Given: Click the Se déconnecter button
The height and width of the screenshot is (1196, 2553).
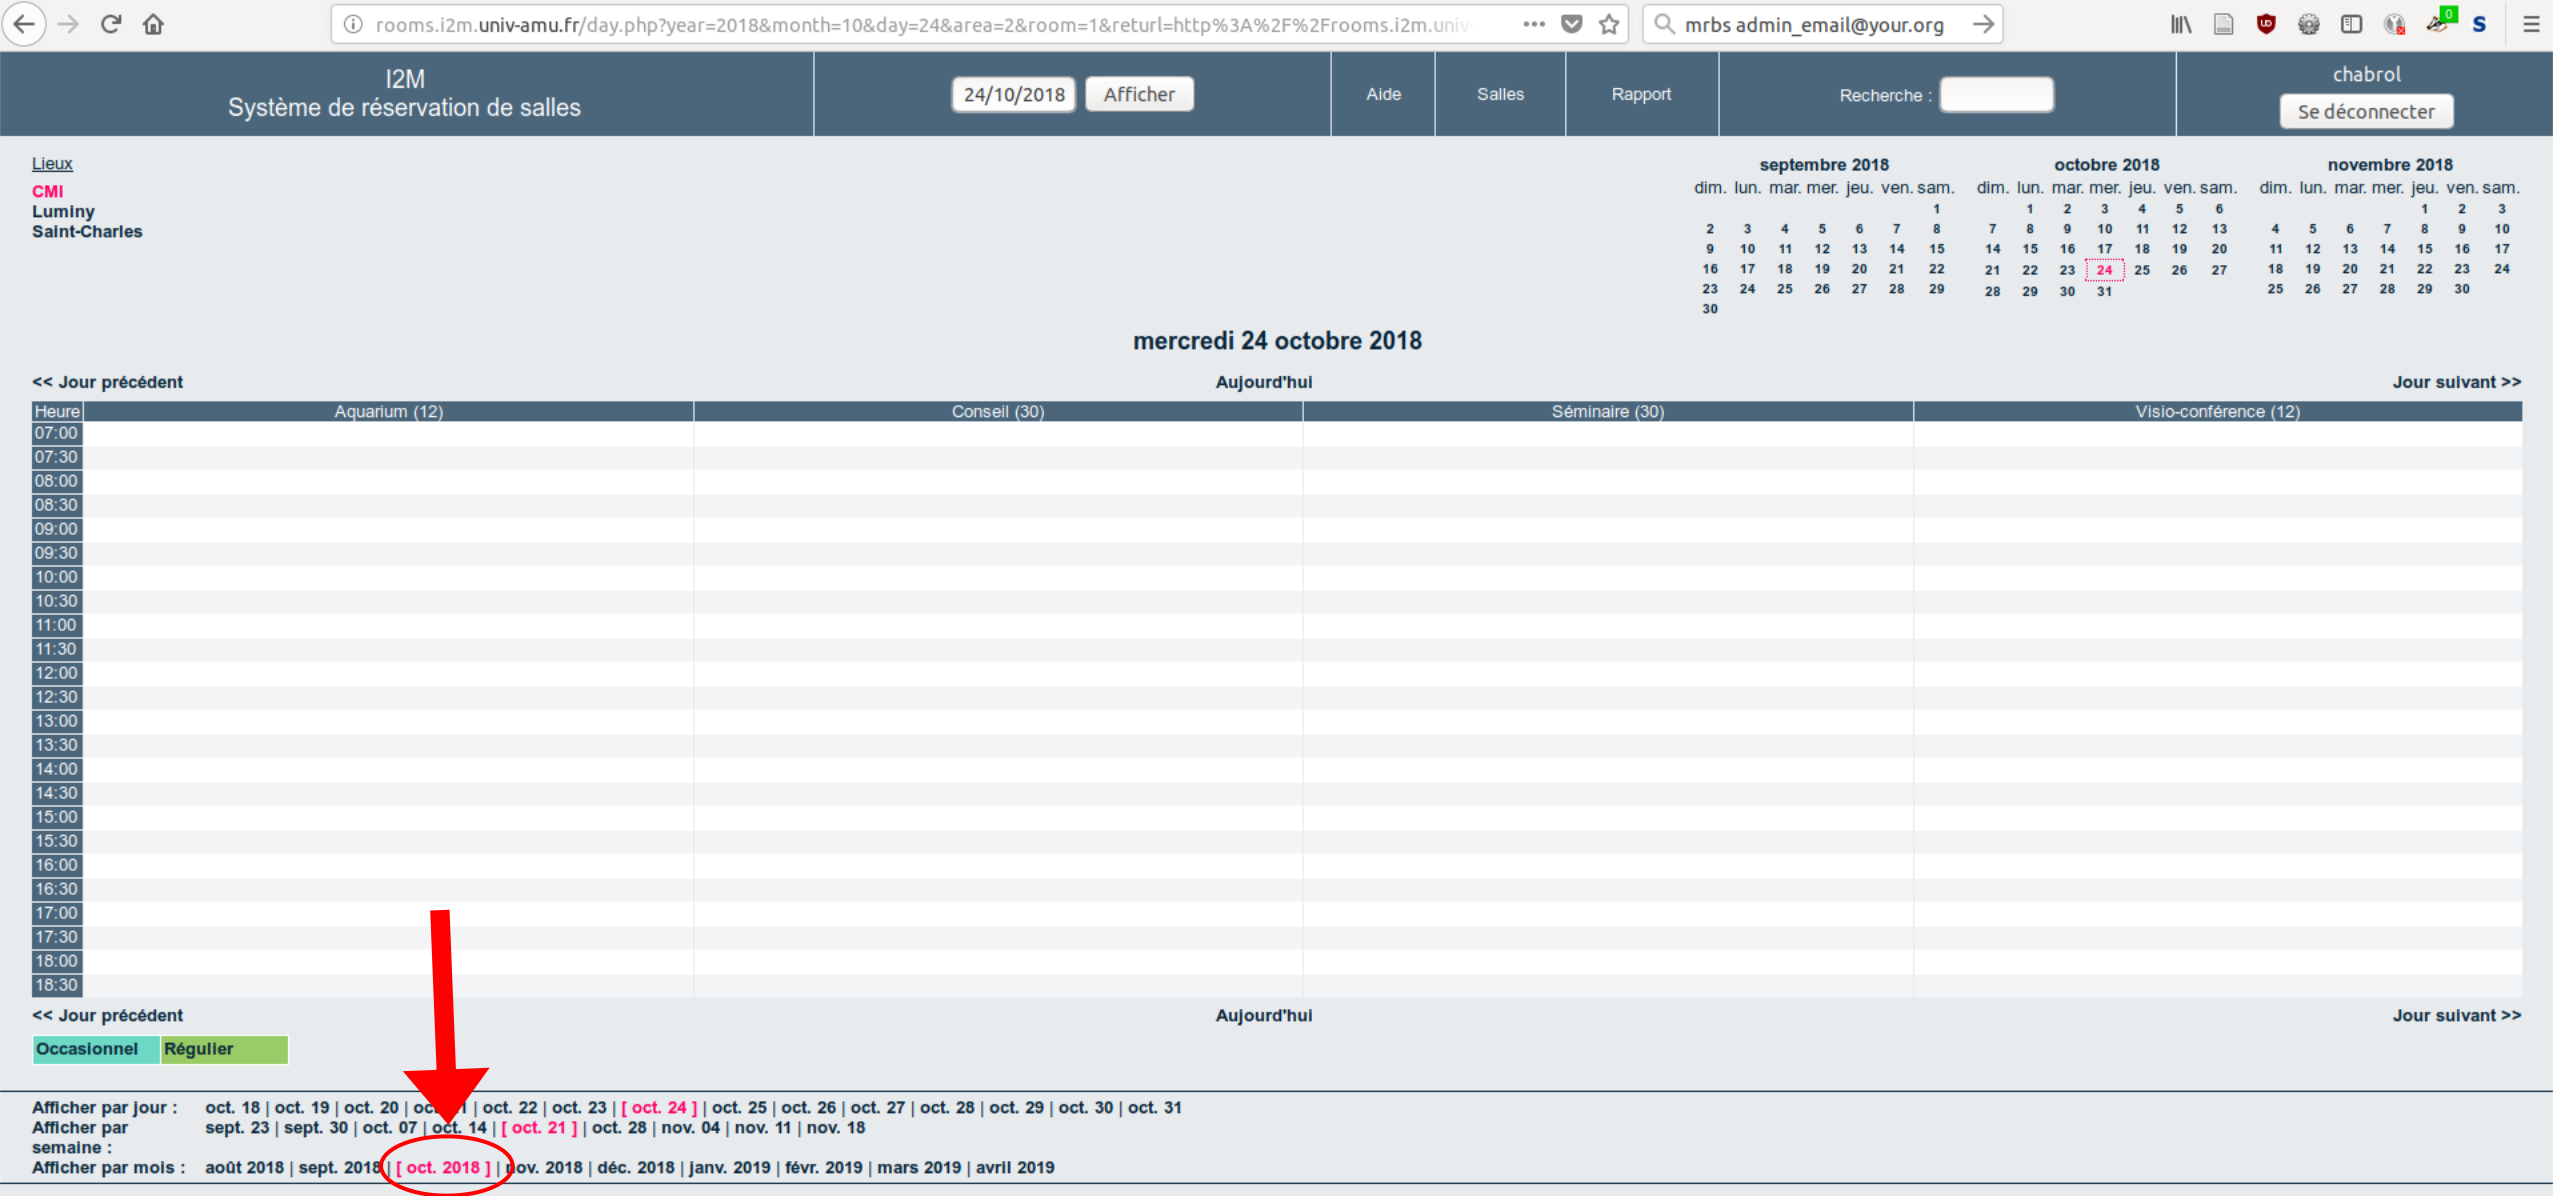Looking at the screenshot, I should tap(2365, 112).
